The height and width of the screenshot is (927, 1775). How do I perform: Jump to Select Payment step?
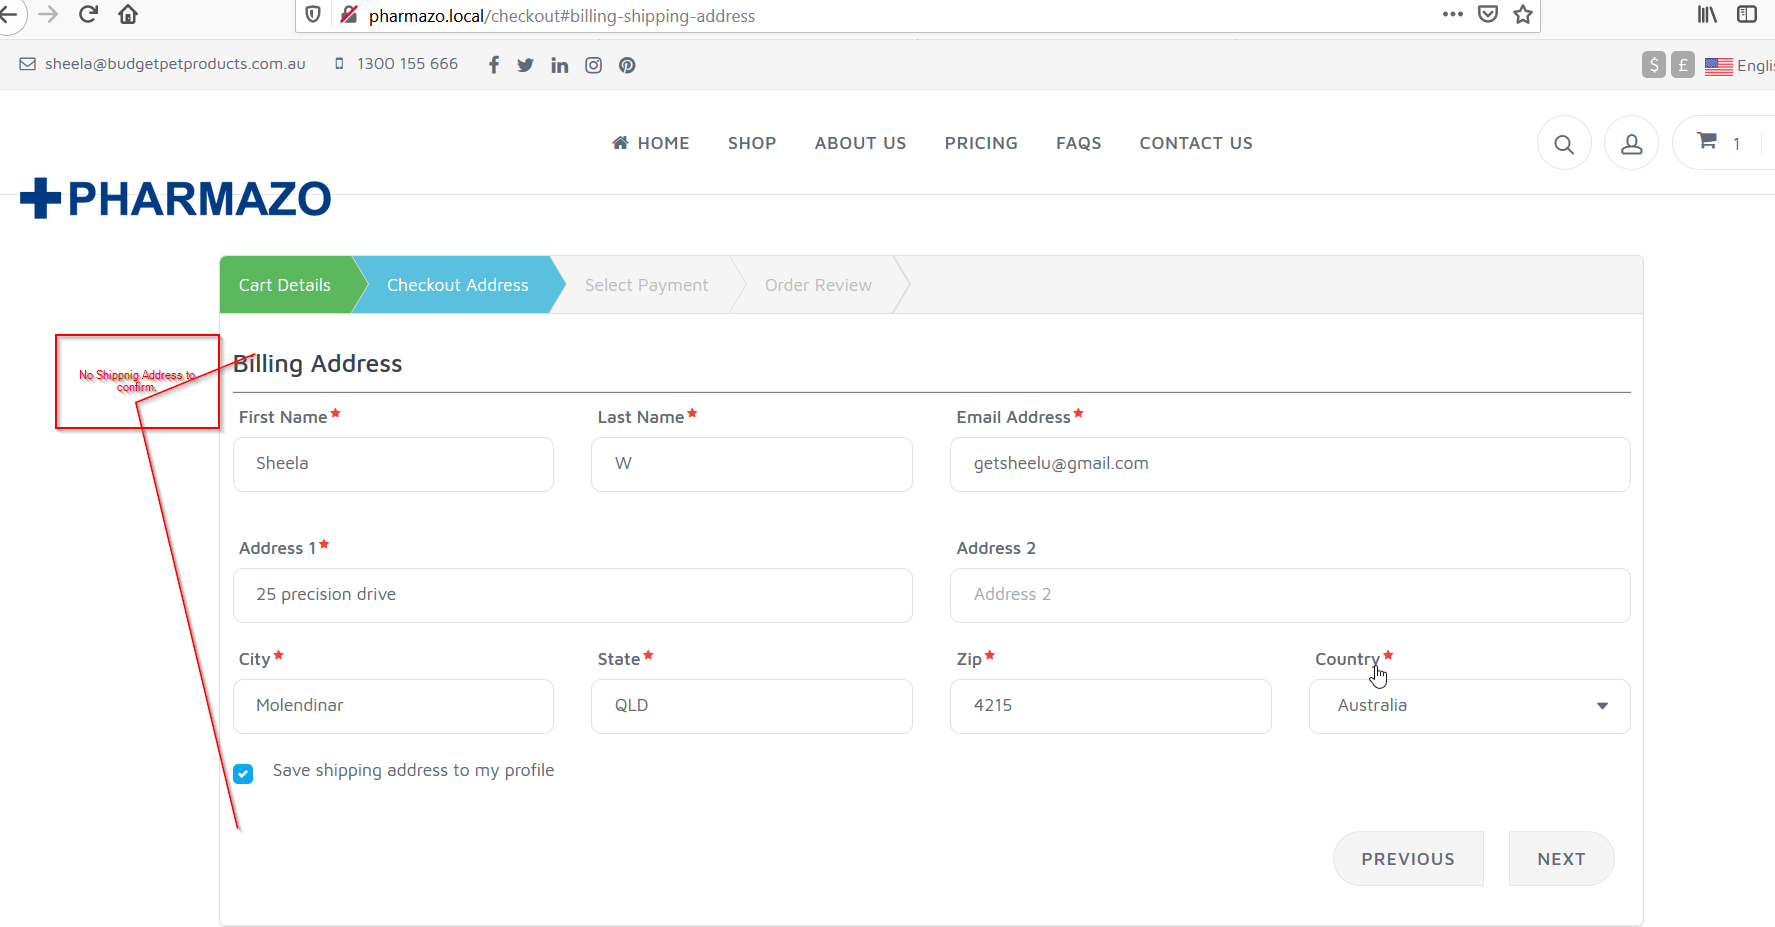[x=646, y=285]
